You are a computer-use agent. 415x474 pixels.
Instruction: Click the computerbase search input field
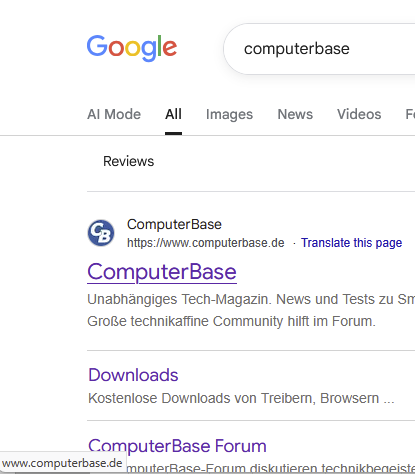coord(319,49)
